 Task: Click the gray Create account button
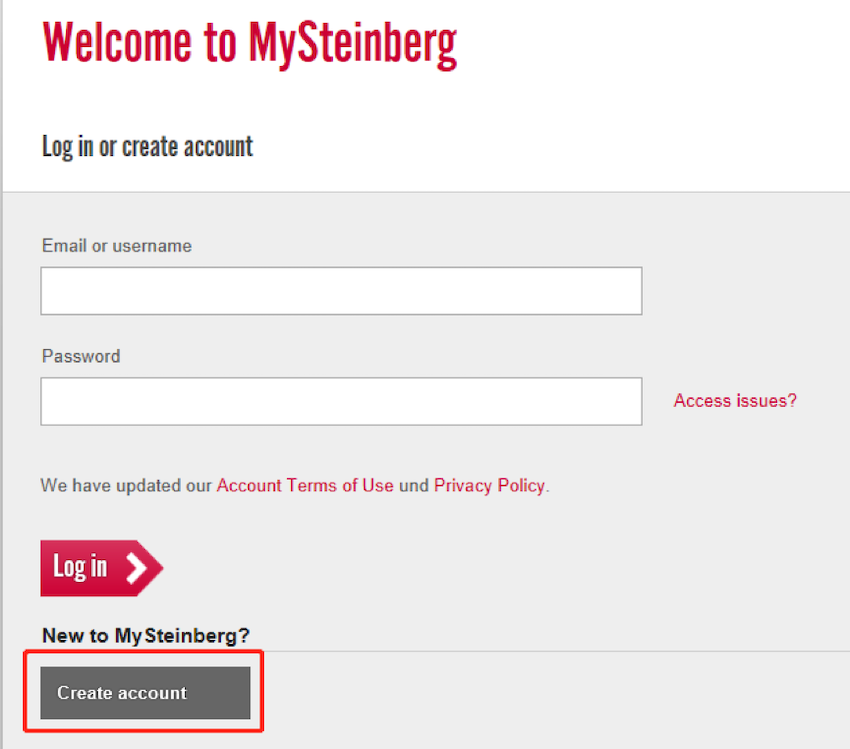click(x=145, y=693)
